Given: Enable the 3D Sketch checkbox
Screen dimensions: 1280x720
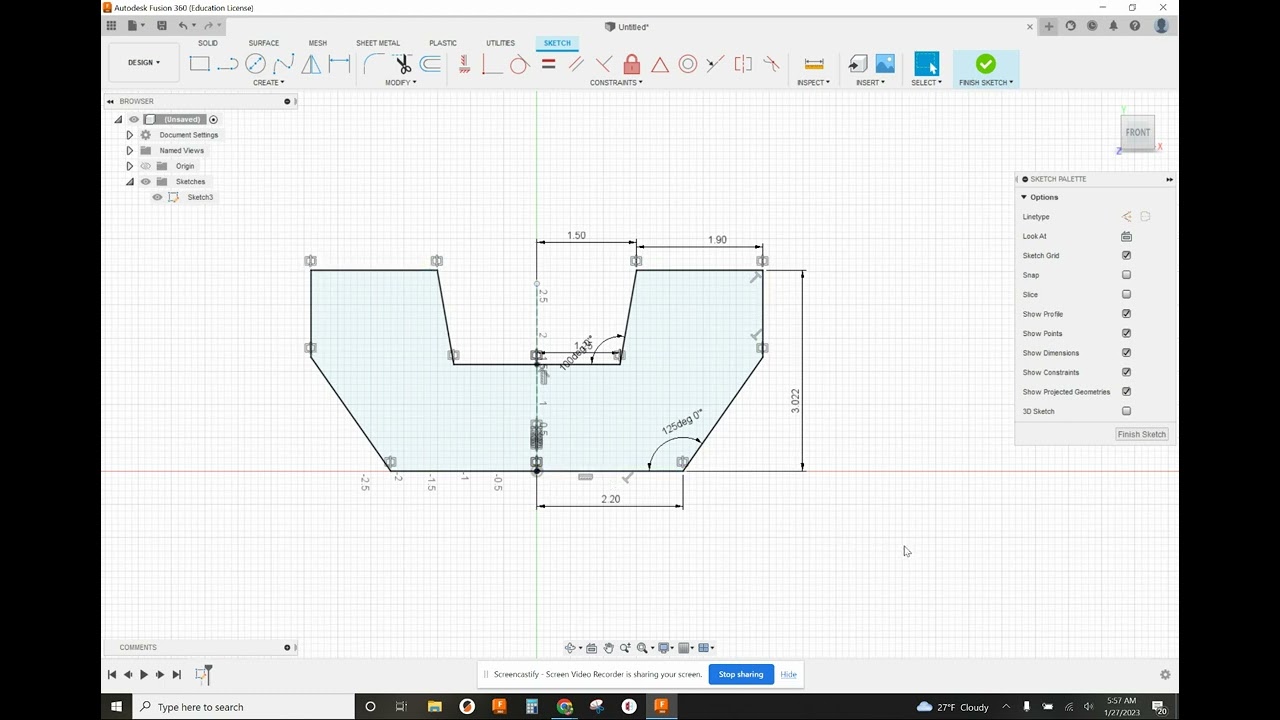Looking at the screenshot, I should [1126, 411].
